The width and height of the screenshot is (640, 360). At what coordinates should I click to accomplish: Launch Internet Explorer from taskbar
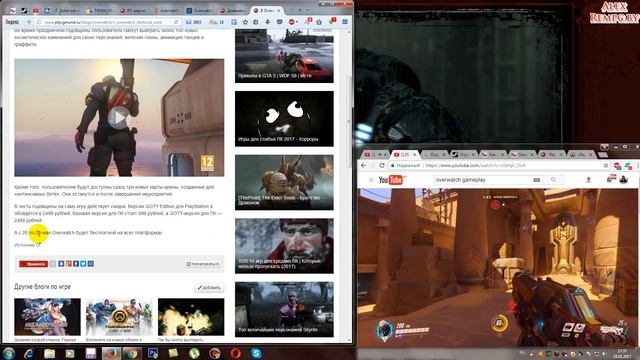click(29, 353)
